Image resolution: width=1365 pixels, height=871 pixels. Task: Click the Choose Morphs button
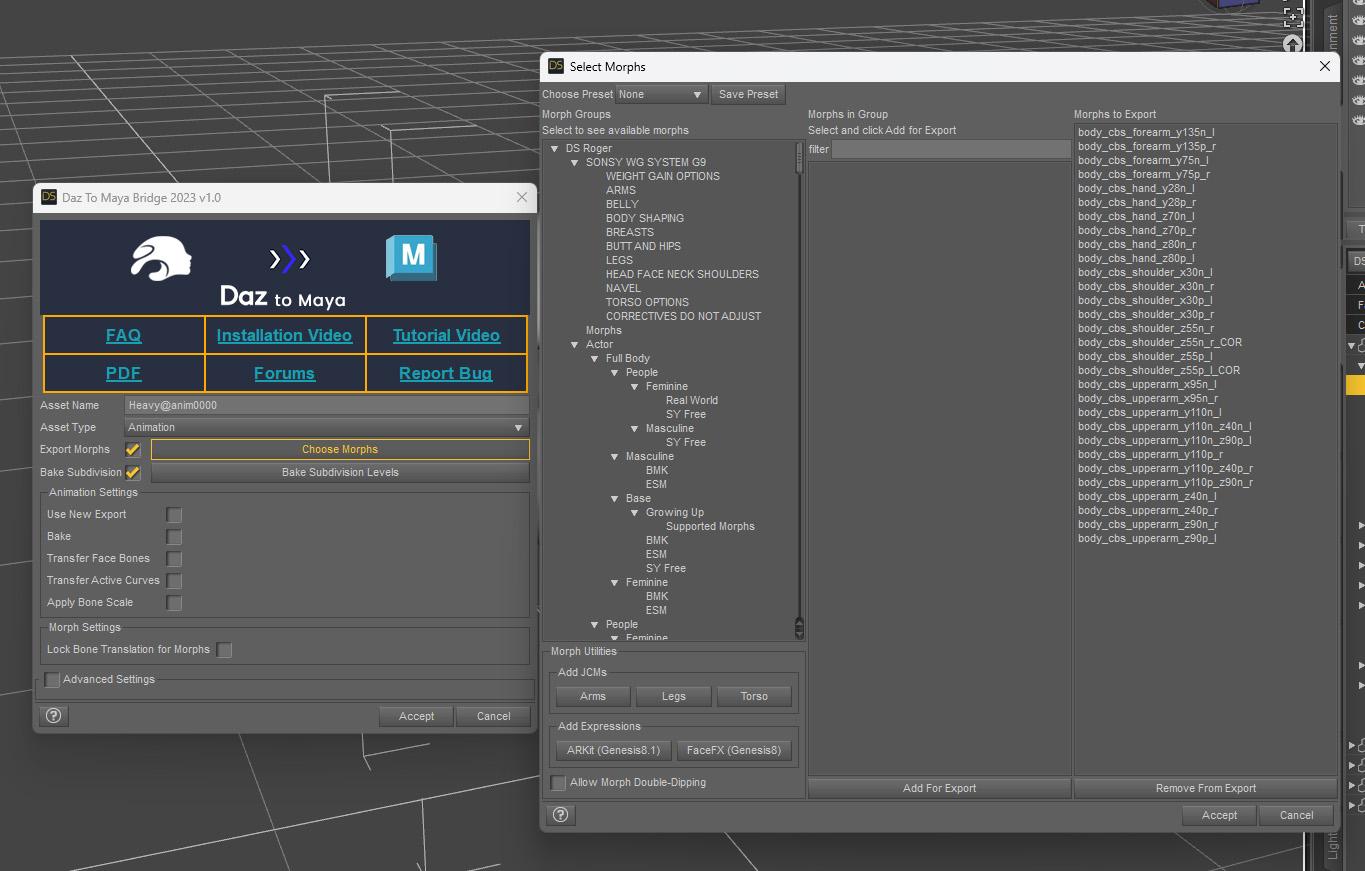(340, 449)
